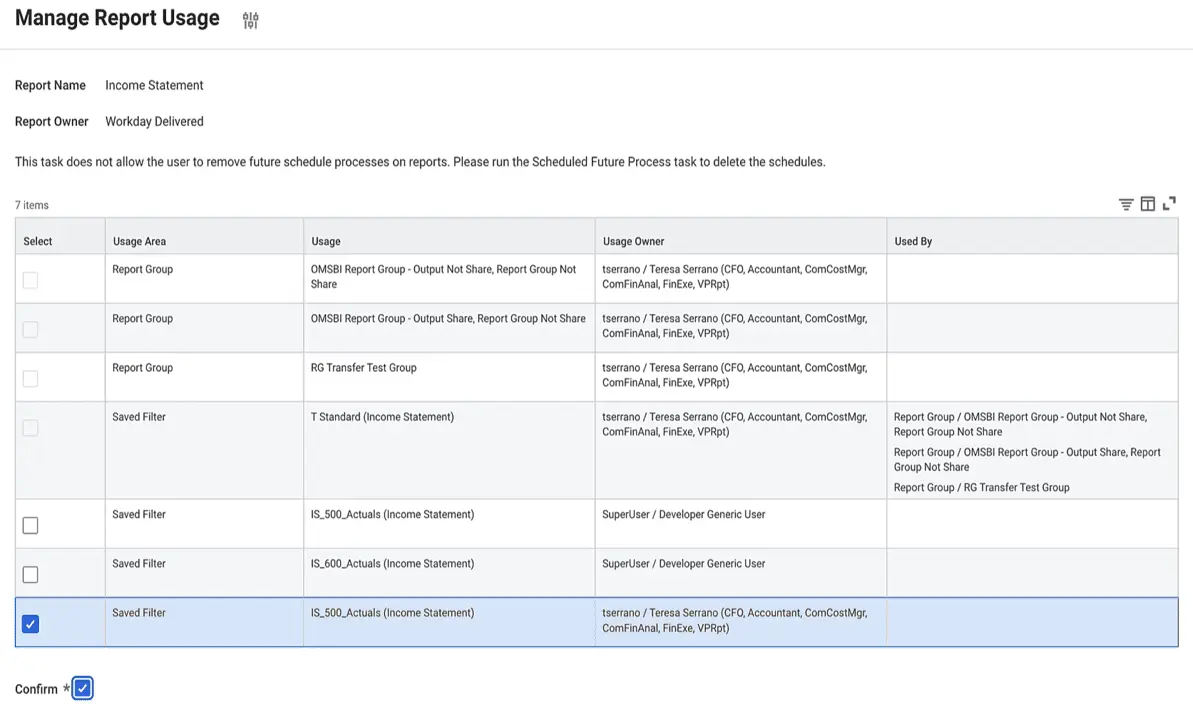
Task: Open the Usage Owner column header options
Action: (x=633, y=241)
